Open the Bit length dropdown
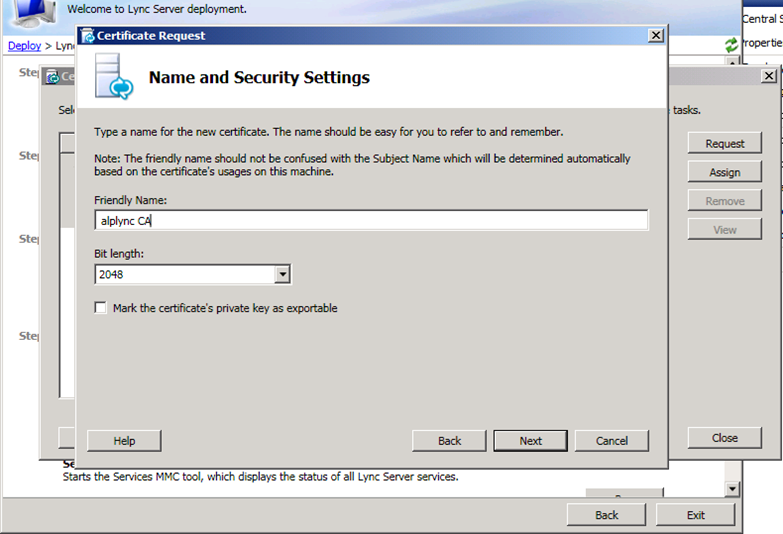The width and height of the screenshot is (783, 534). click(x=283, y=274)
